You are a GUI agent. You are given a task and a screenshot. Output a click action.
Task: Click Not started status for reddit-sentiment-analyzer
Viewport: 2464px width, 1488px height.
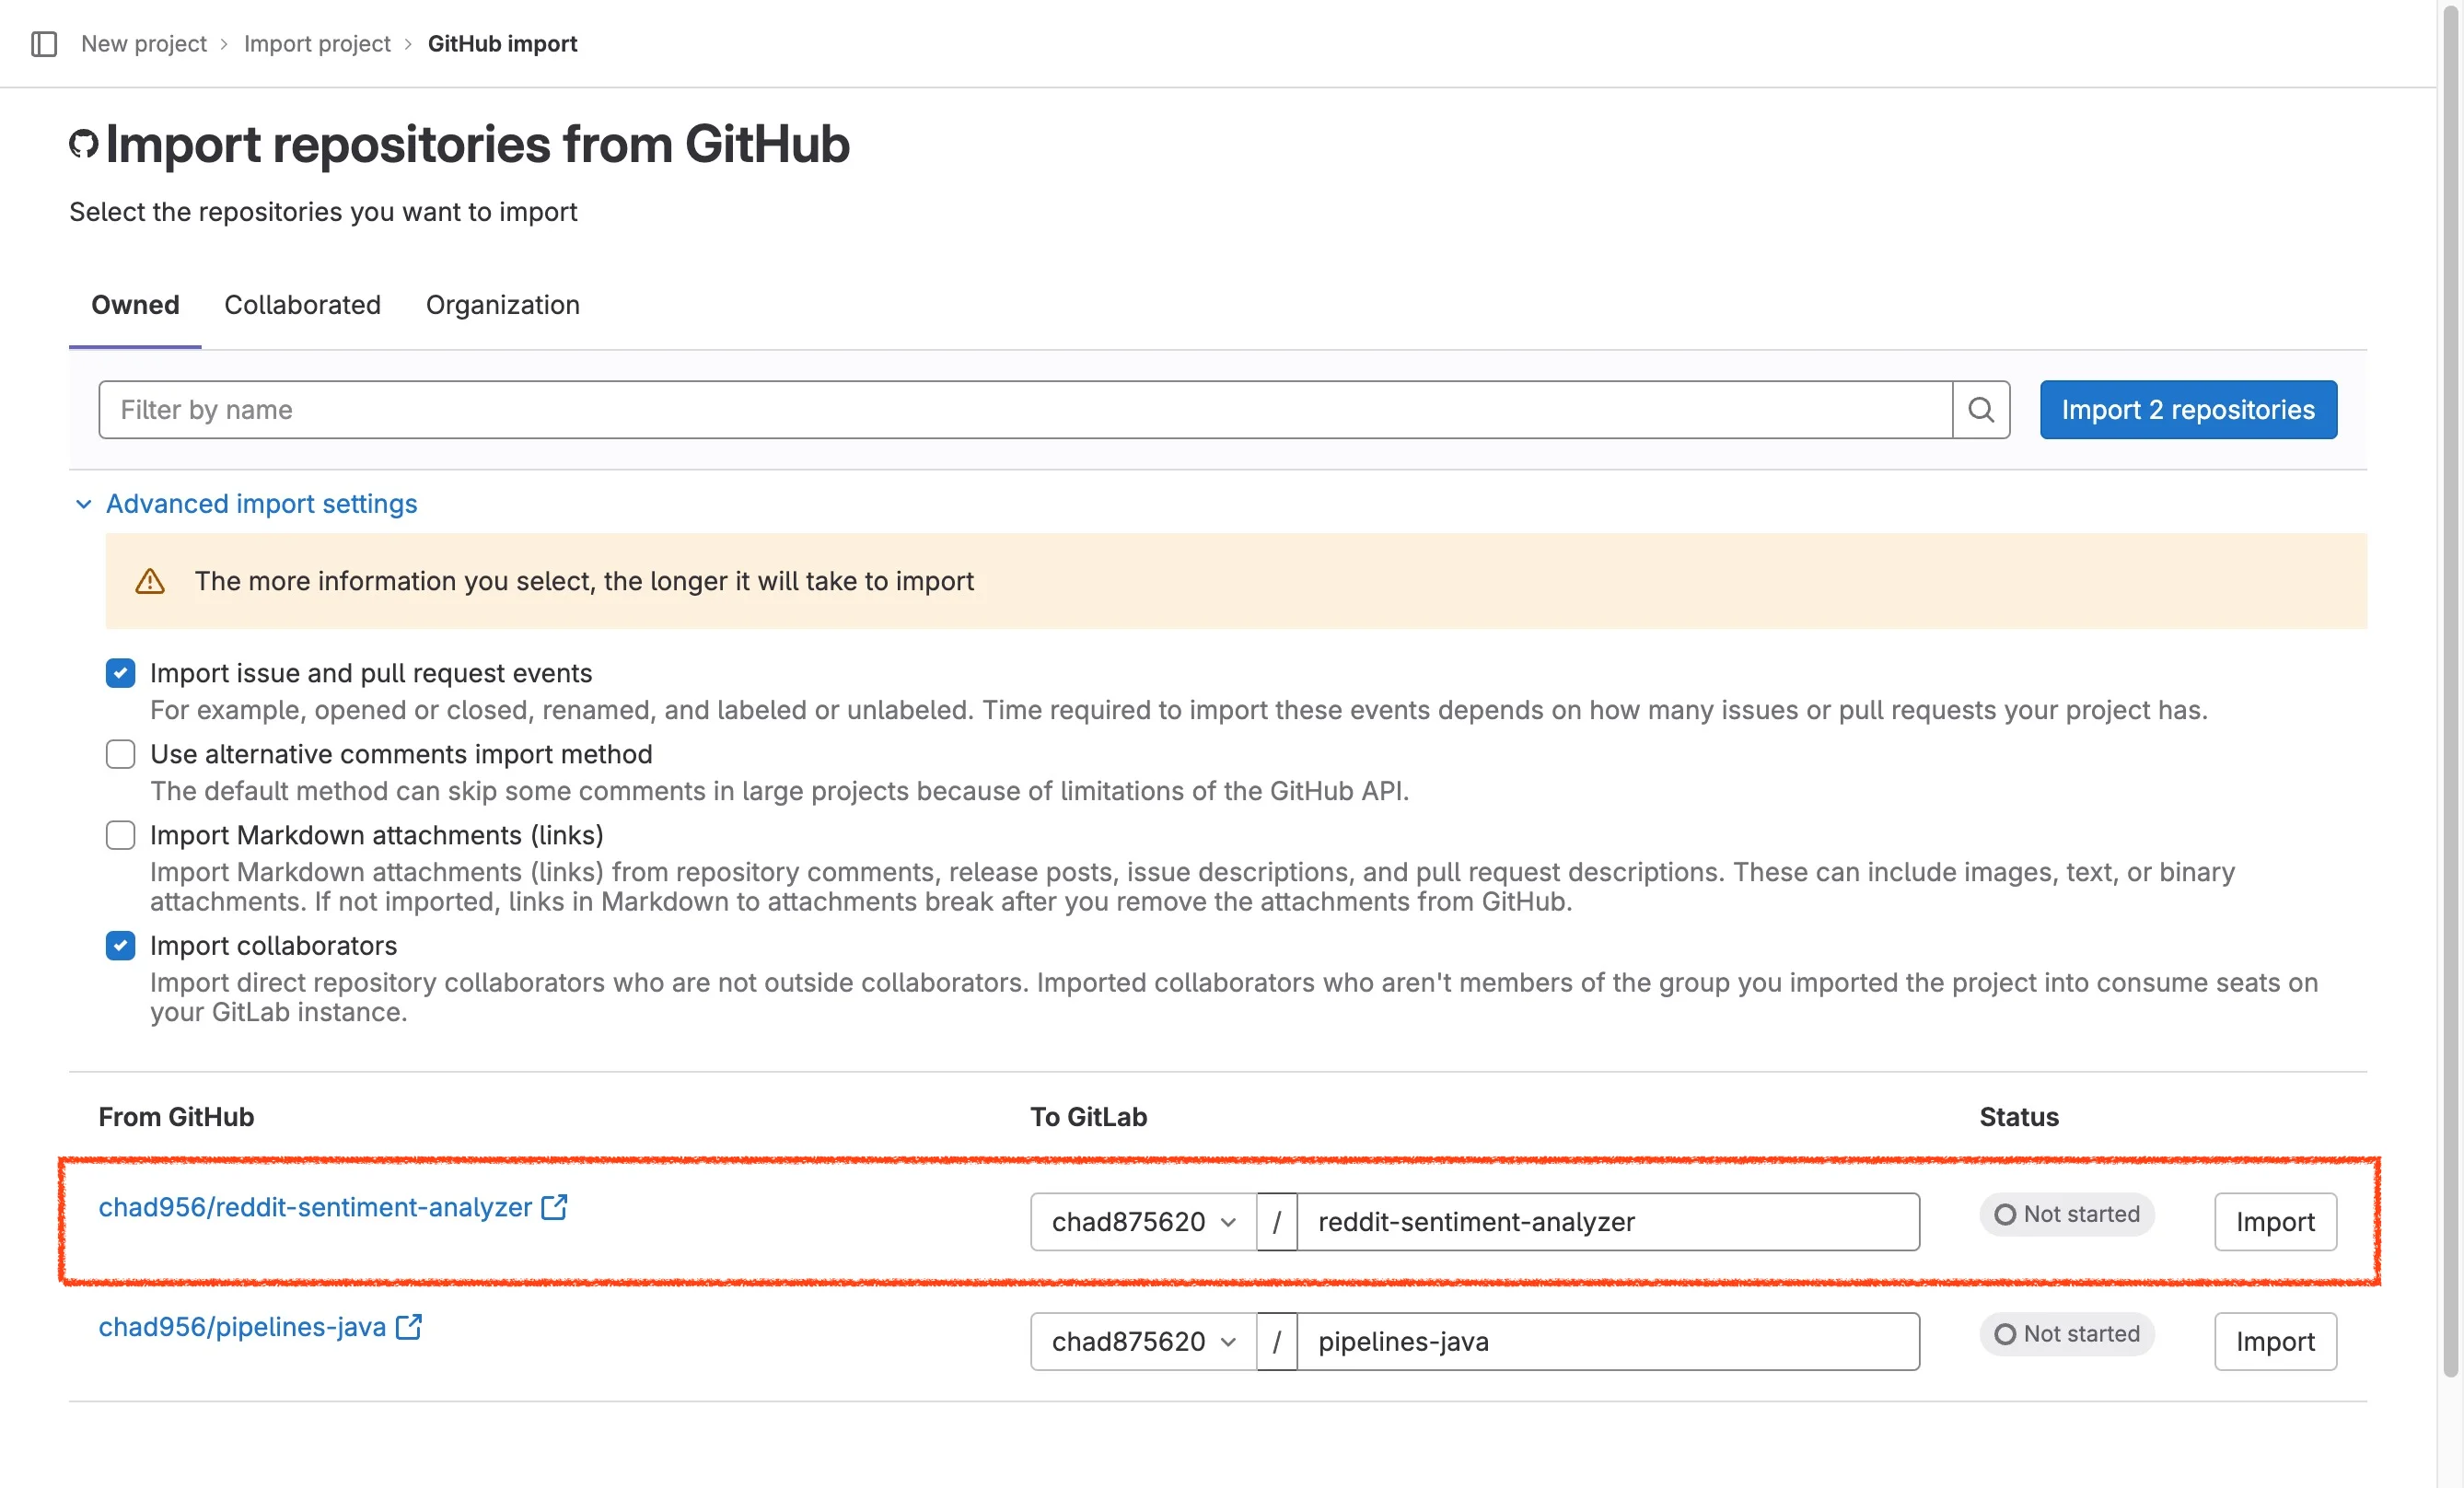2066,1214
